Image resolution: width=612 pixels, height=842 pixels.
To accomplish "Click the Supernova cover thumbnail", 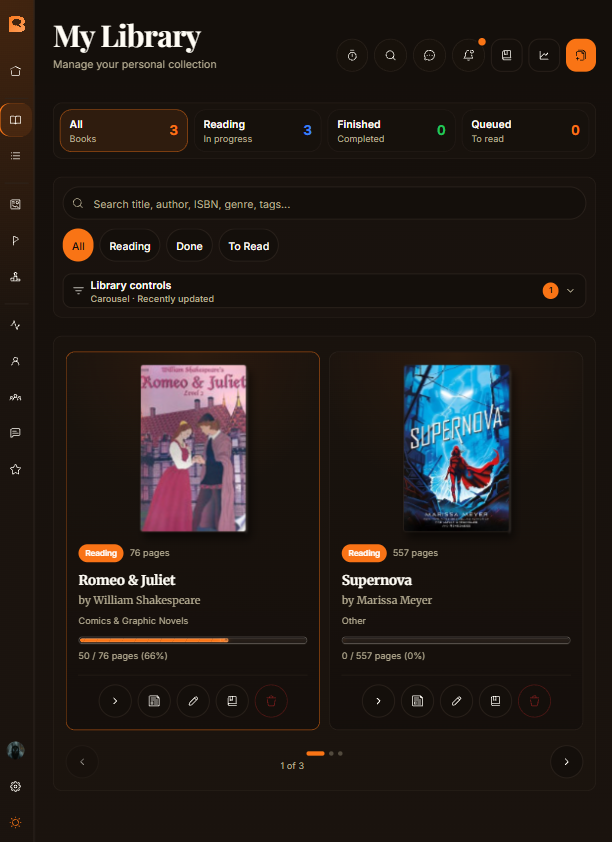I will tap(456, 448).
